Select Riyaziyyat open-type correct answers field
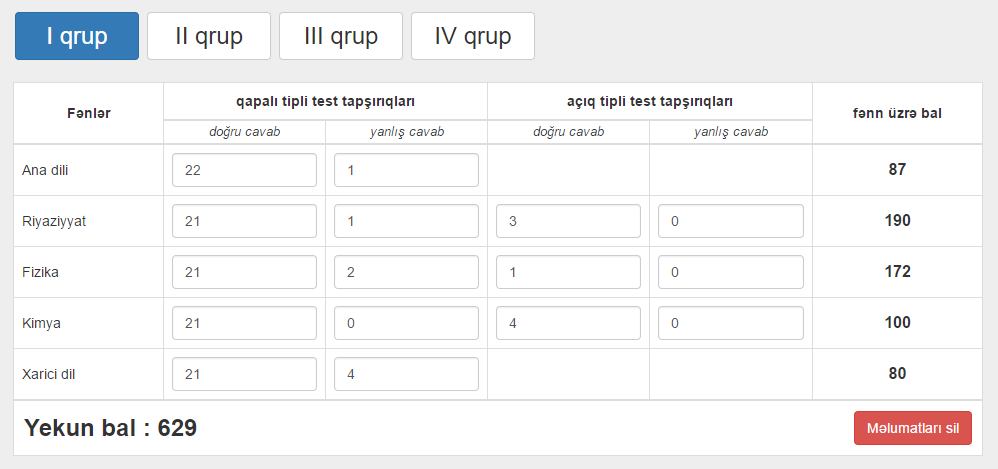 click(568, 221)
